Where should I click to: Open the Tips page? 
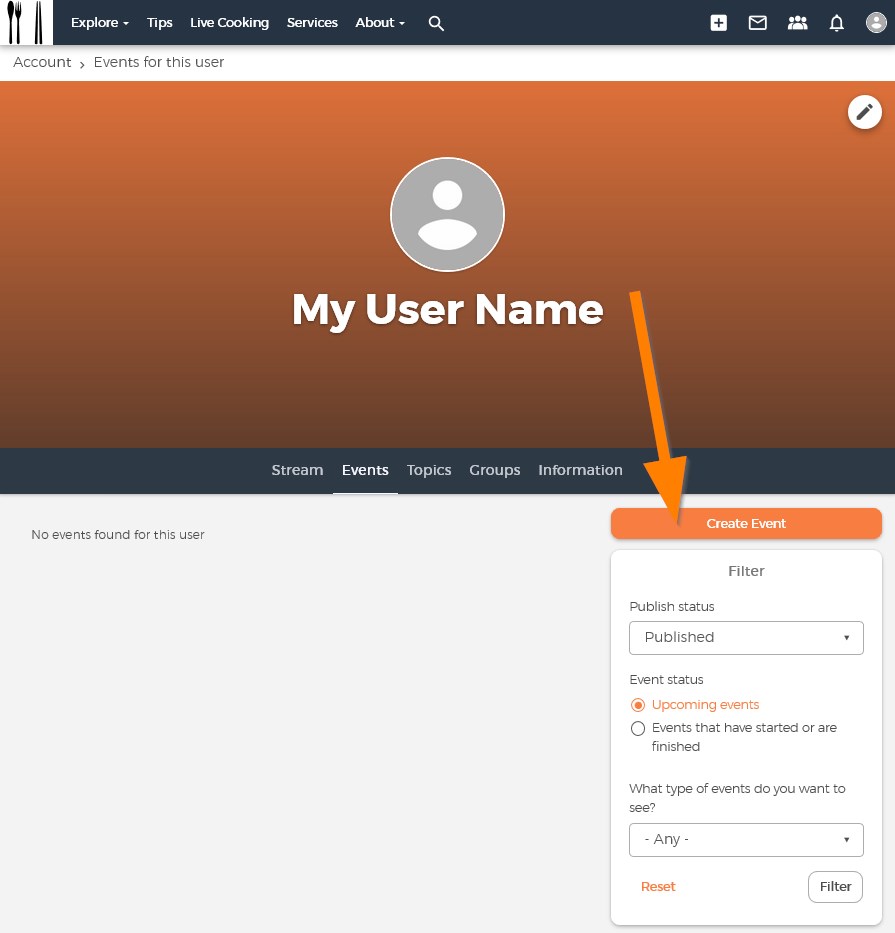(x=159, y=23)
